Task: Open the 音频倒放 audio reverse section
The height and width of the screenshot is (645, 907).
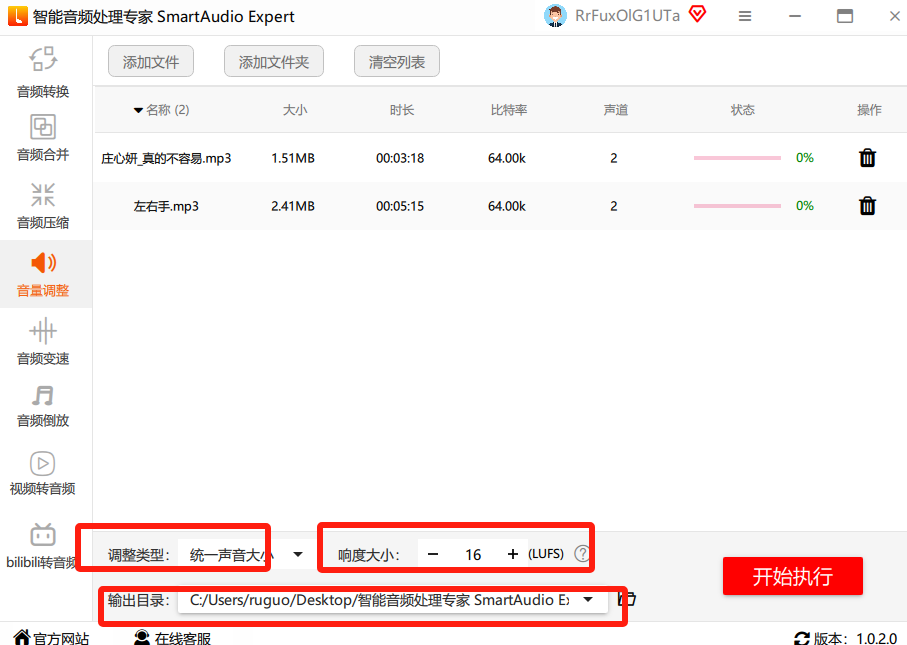Action: click(x=43, y=407)
